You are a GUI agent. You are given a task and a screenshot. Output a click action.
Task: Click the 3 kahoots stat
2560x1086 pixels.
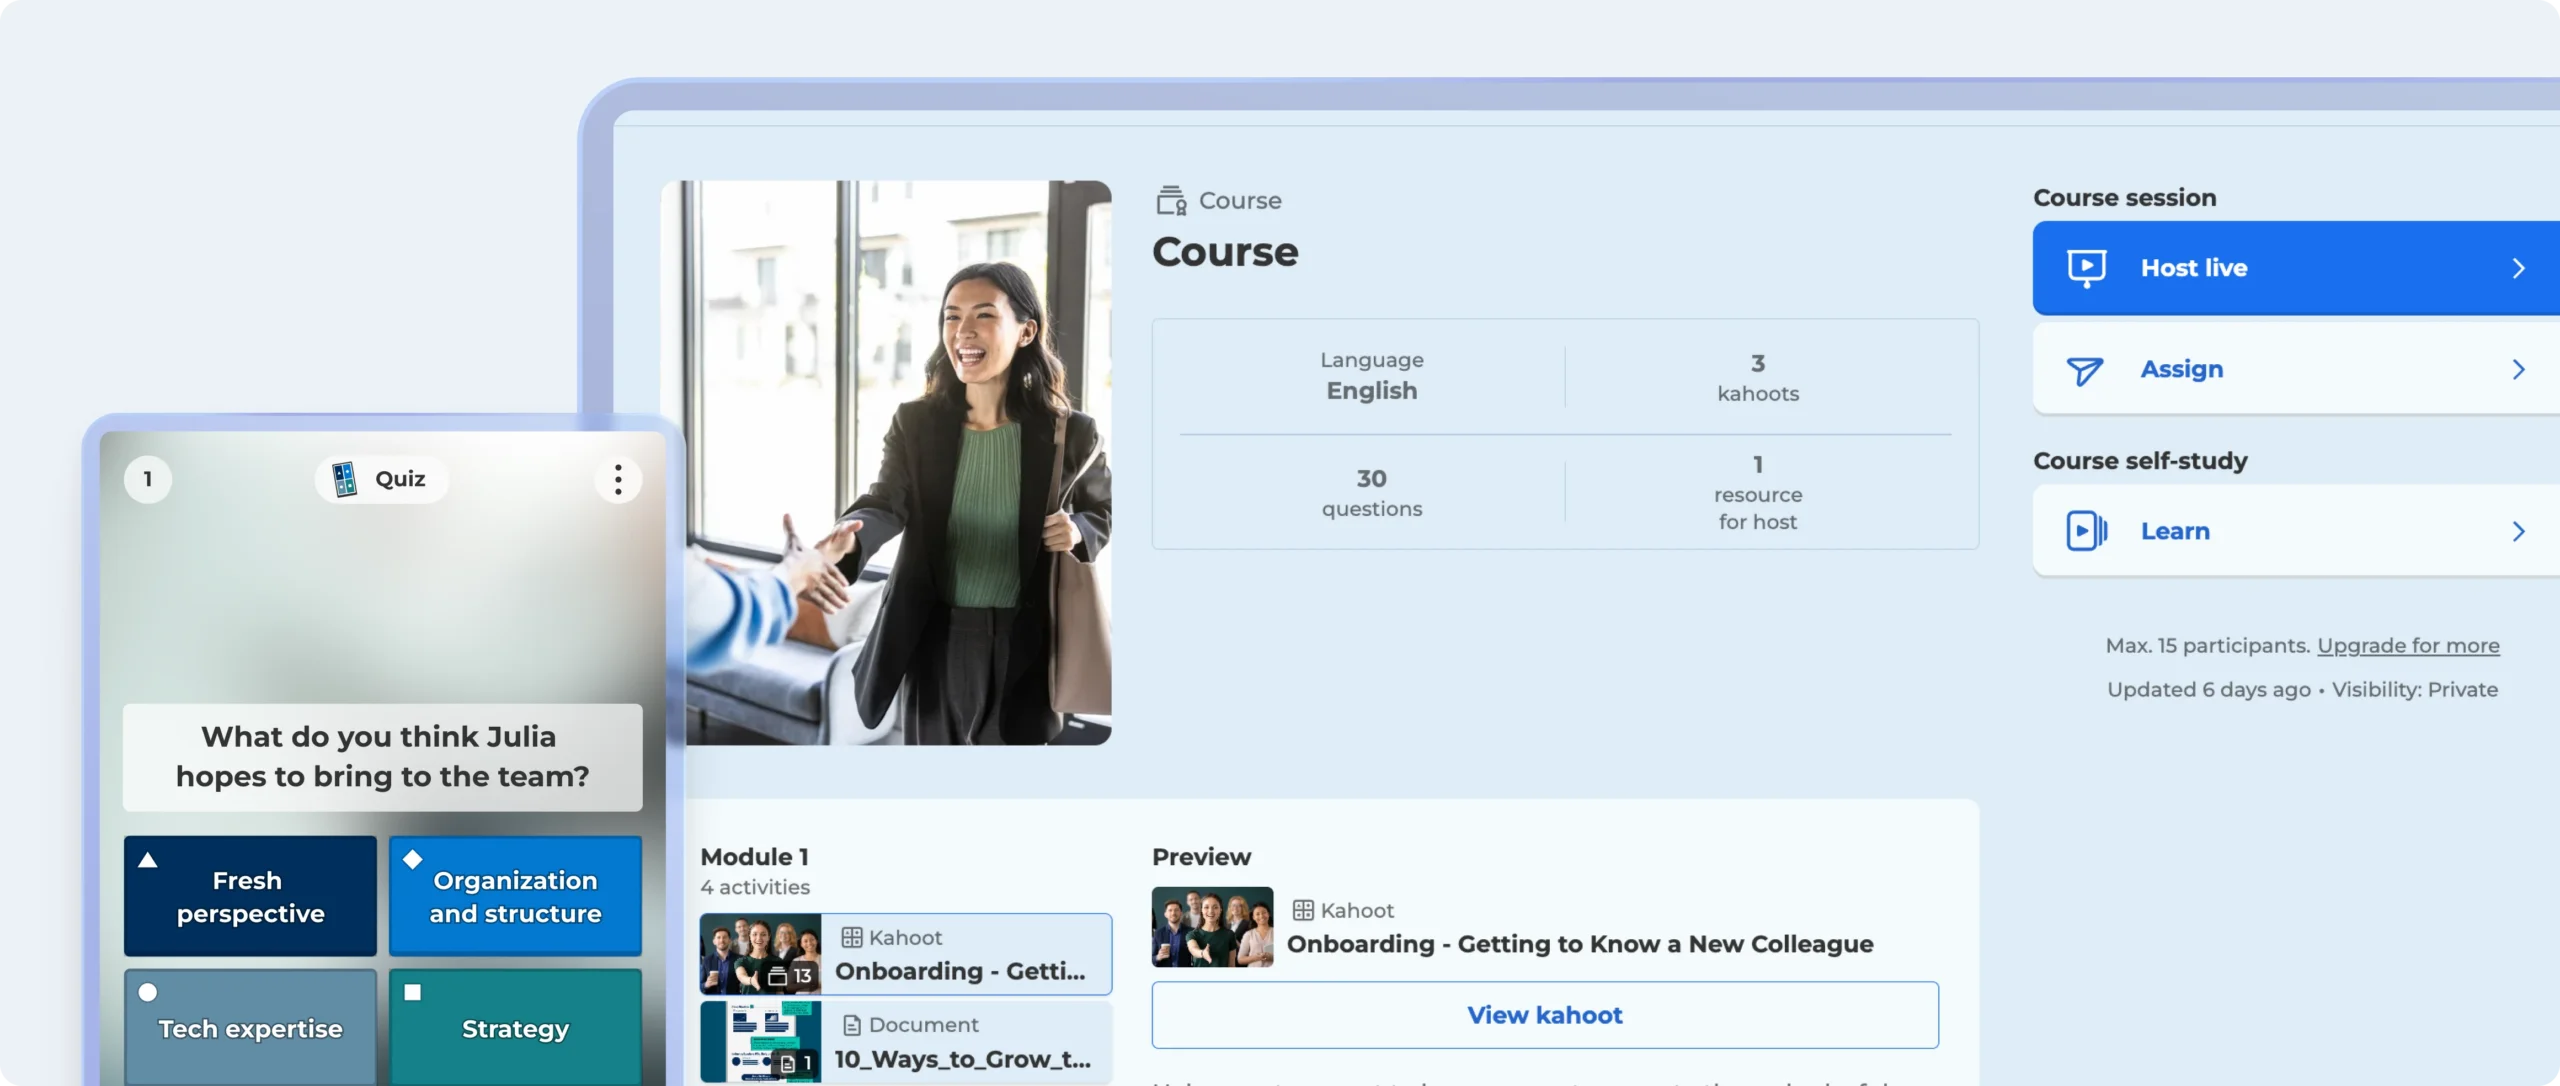(x=1758, y=378)
